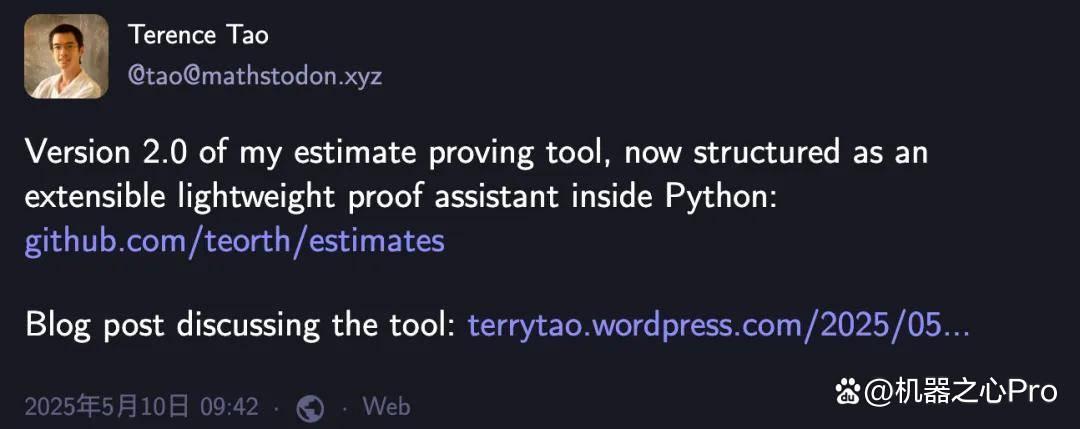Click the Web application label
Screen dimensions: 1080x429
[386, 406]
